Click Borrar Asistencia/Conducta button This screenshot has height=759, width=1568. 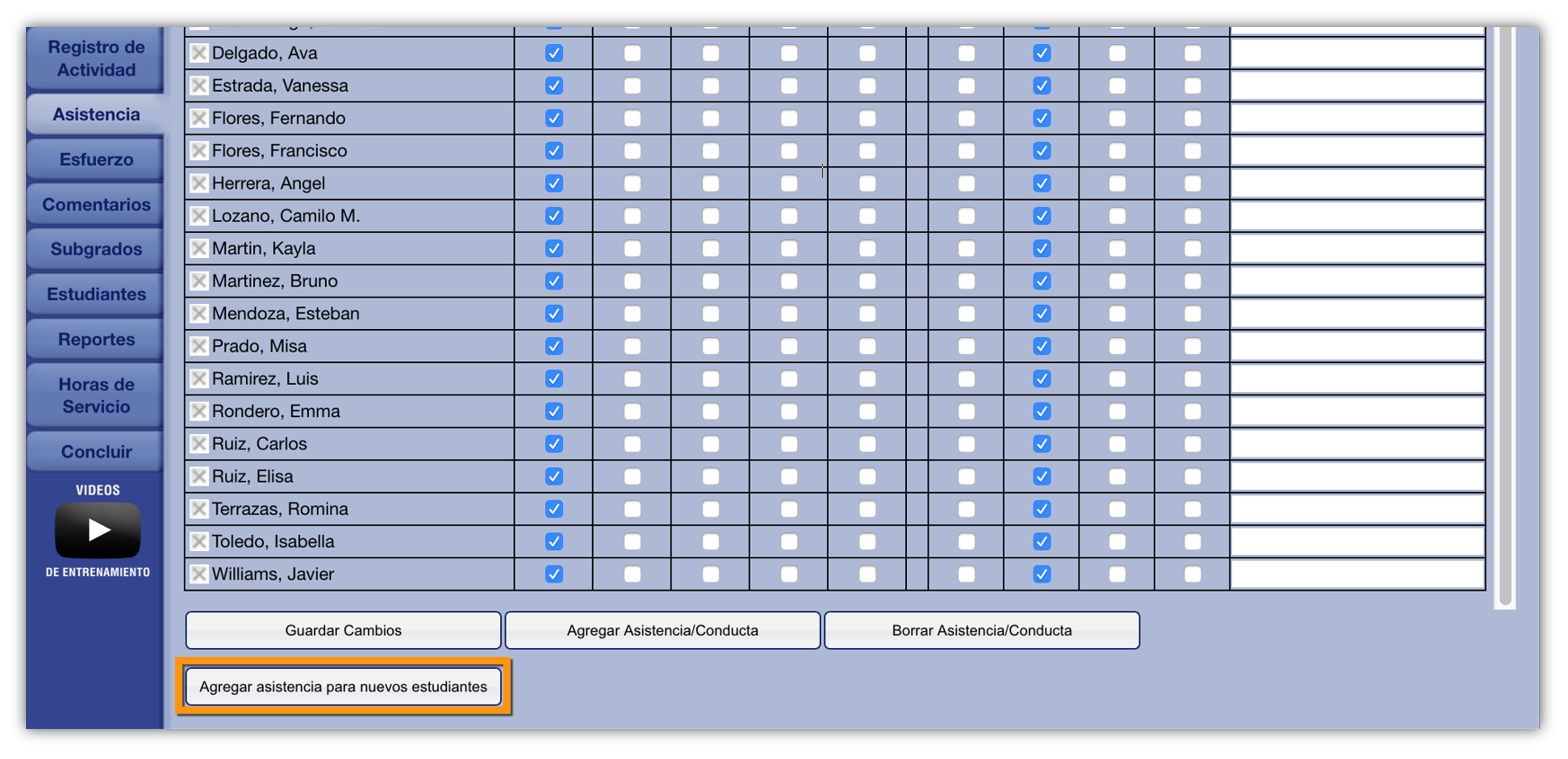981,631
